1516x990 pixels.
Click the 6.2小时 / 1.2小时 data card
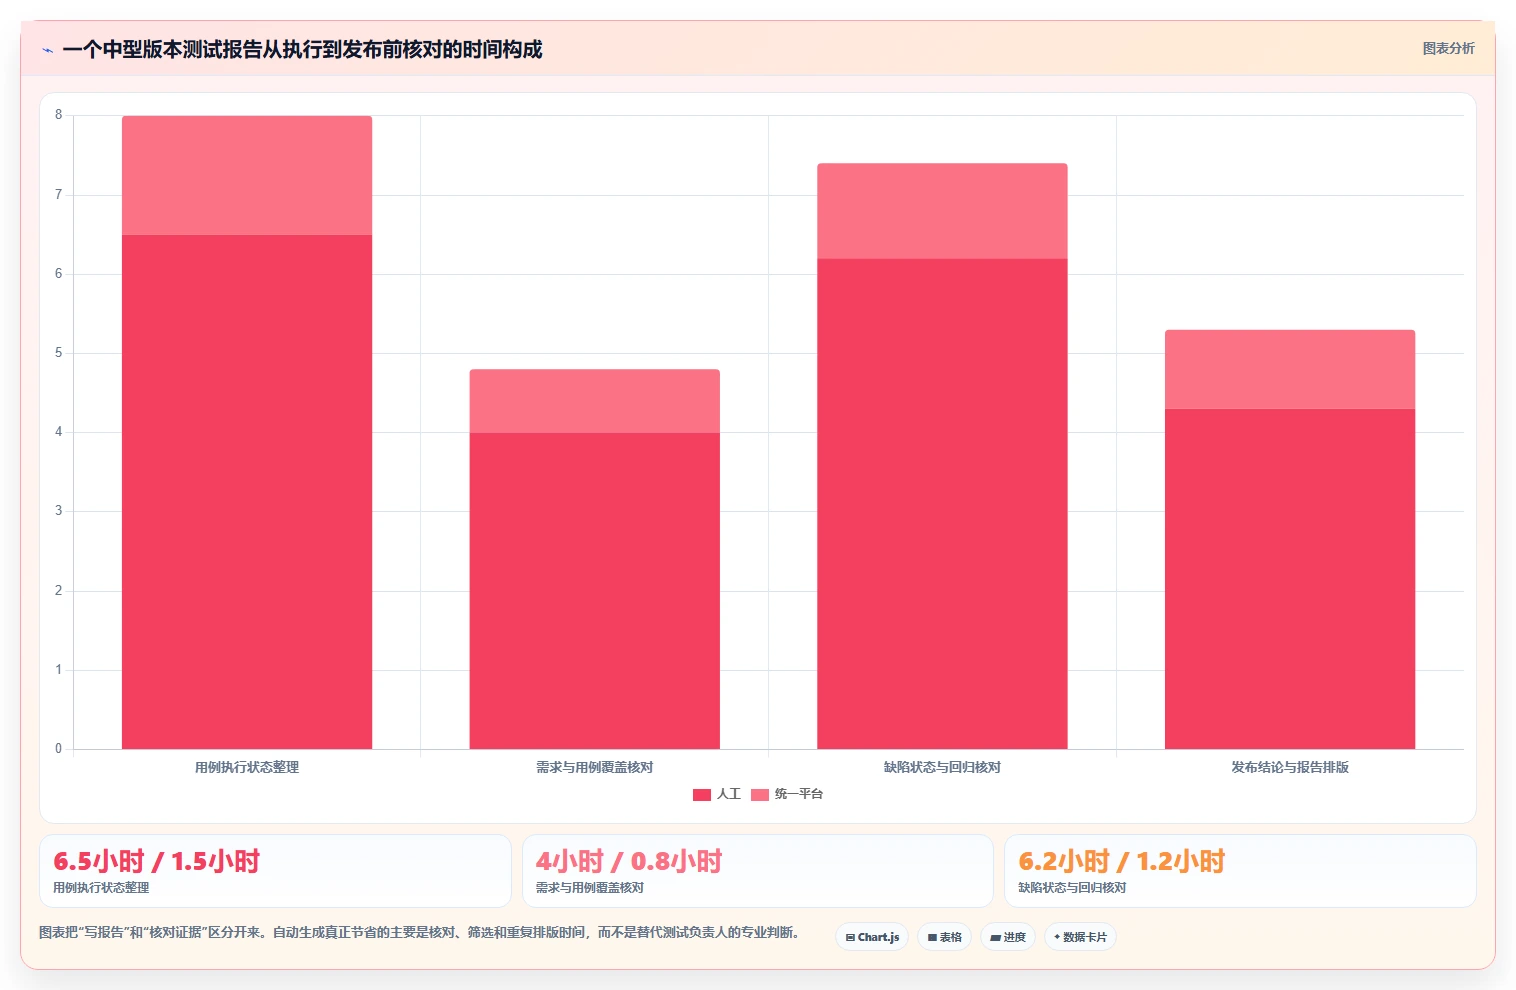click(1240, 871)
